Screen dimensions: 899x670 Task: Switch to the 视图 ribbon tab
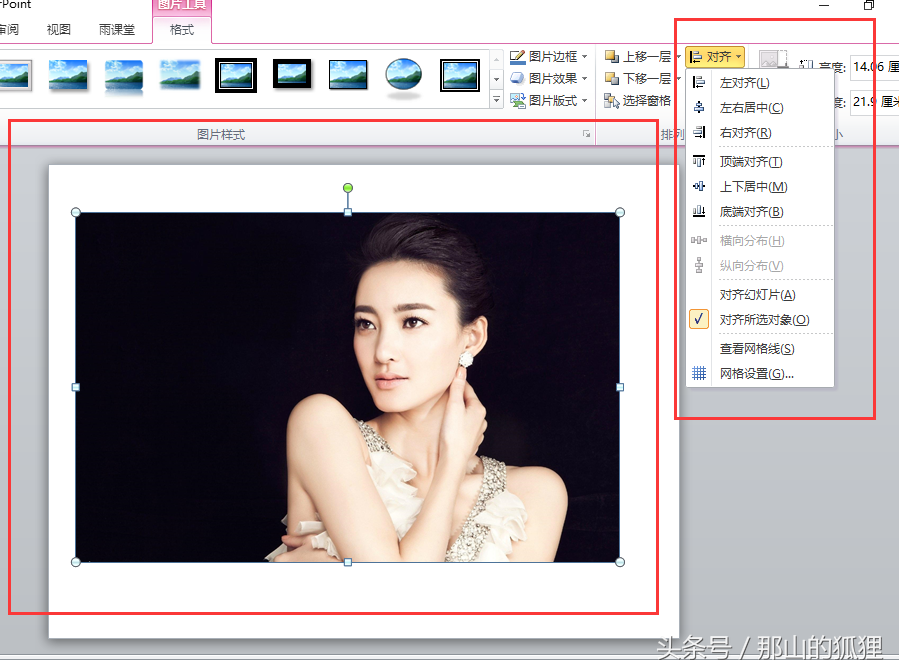click(58, 29)
